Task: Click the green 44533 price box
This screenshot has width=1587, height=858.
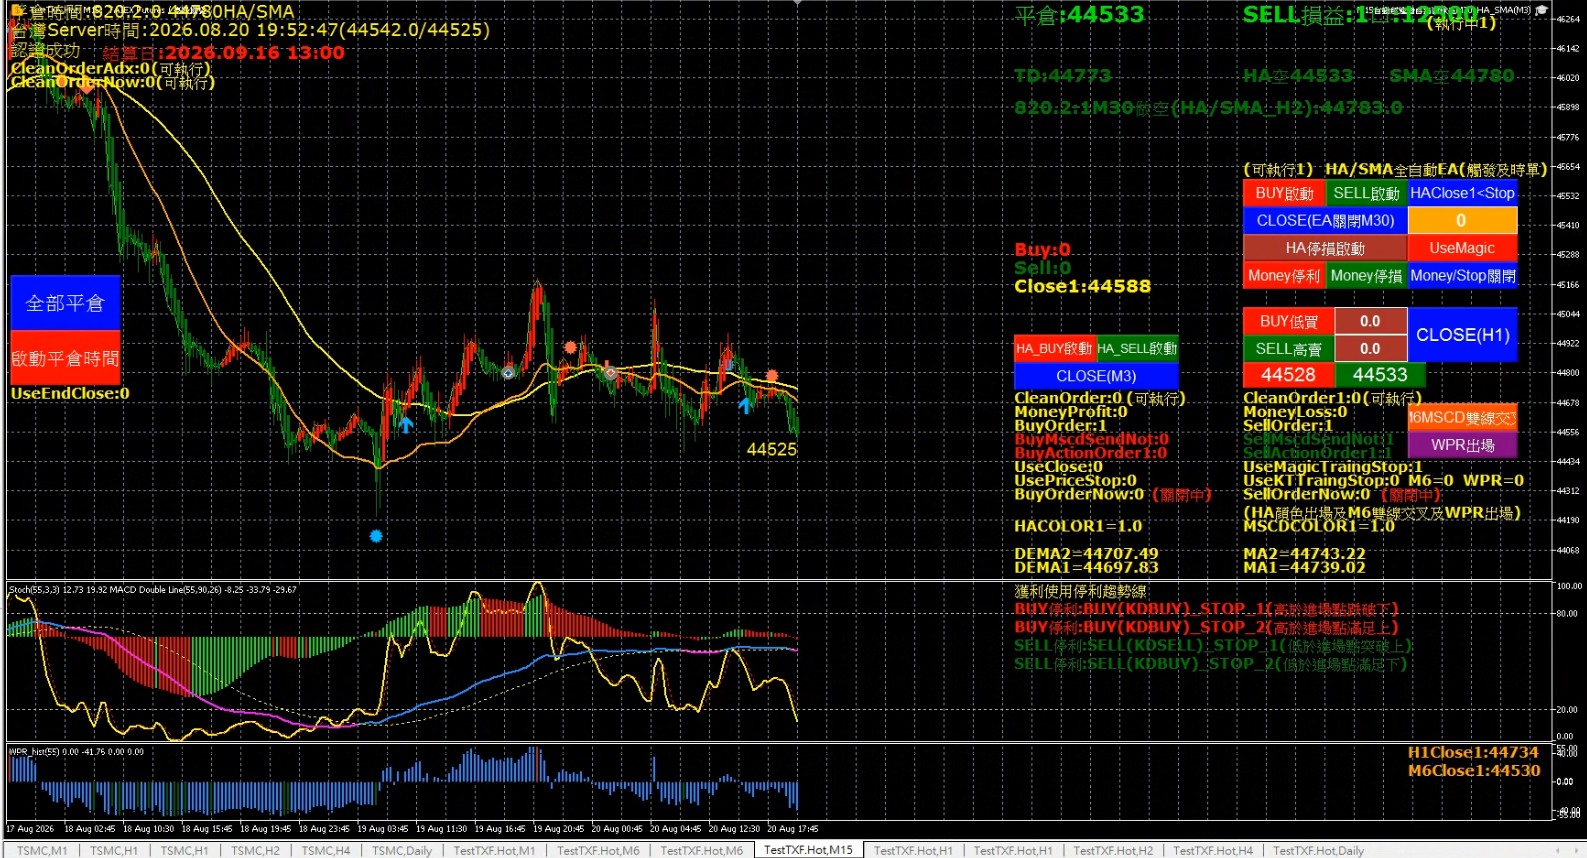Action: 1380,375
